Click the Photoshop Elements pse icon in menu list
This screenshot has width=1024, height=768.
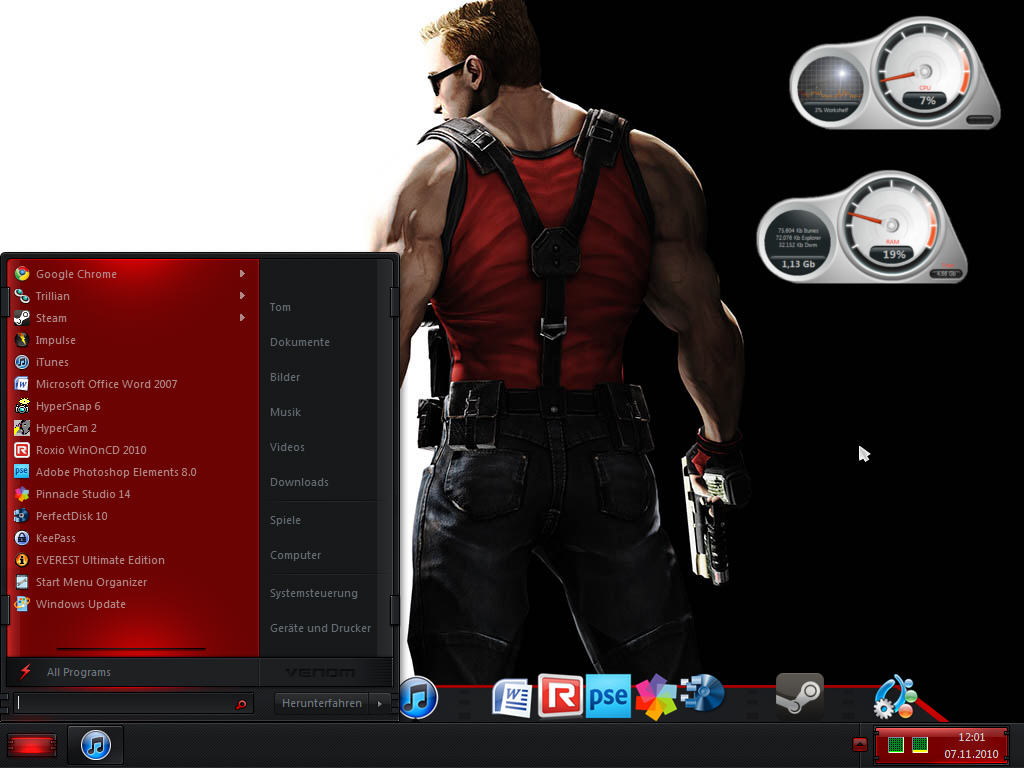tap(22, 472)
